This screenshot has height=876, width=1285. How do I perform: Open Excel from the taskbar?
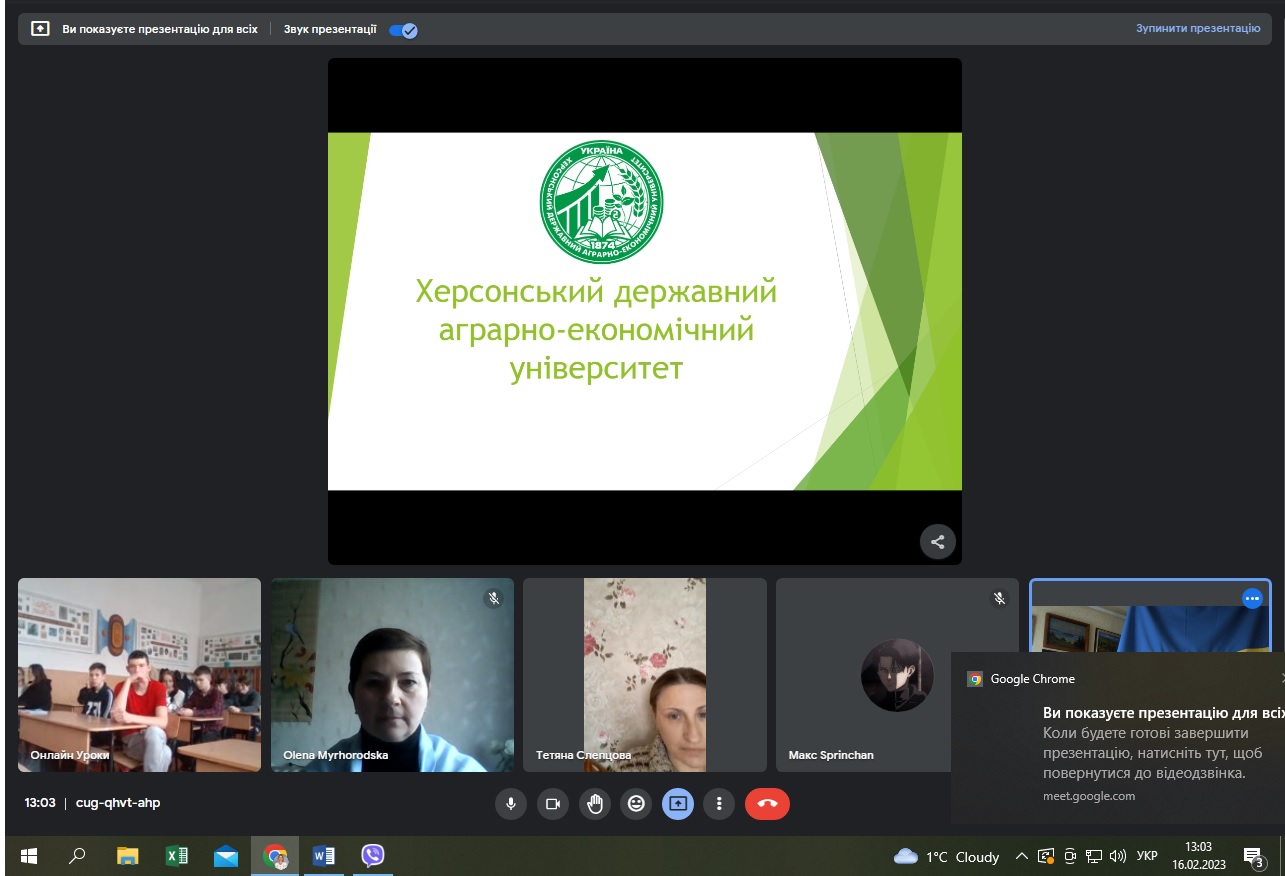click(177, 856)
